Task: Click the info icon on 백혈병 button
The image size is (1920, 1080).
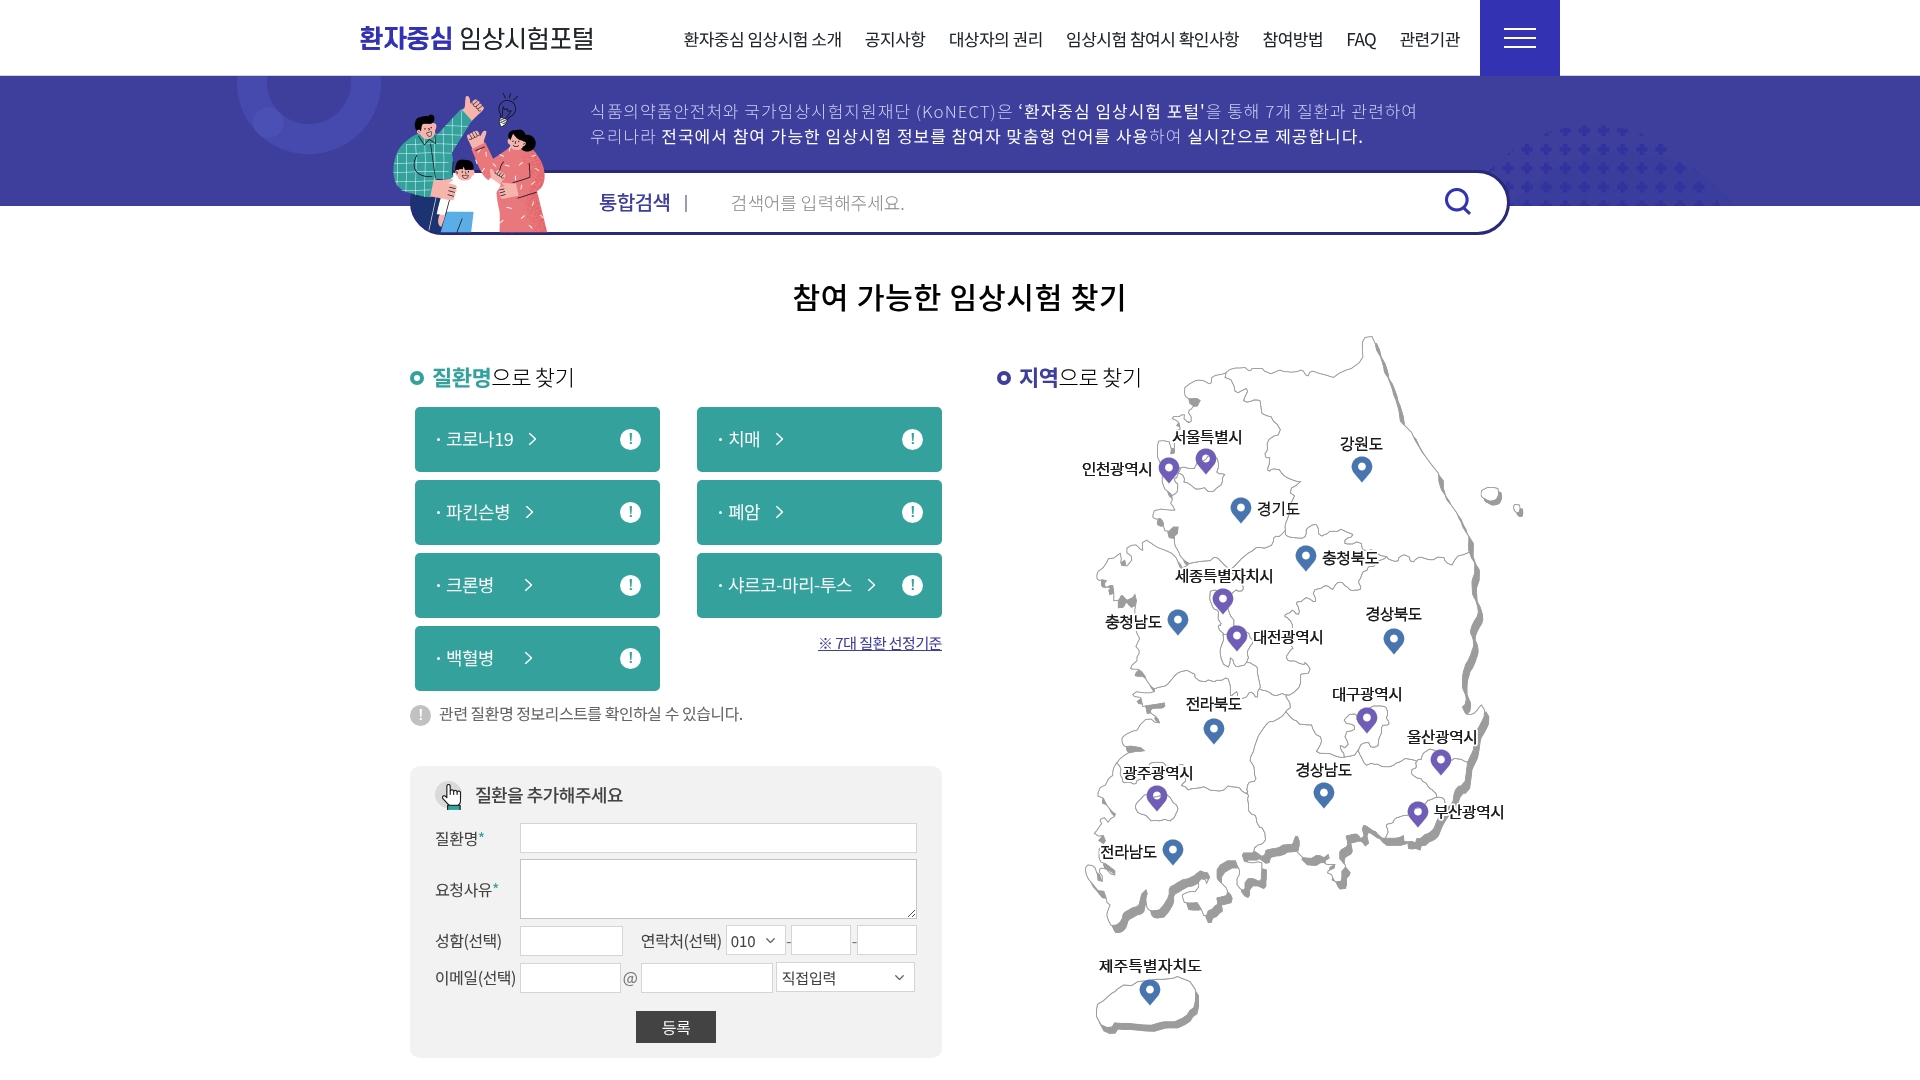Action: coord(629,658)
